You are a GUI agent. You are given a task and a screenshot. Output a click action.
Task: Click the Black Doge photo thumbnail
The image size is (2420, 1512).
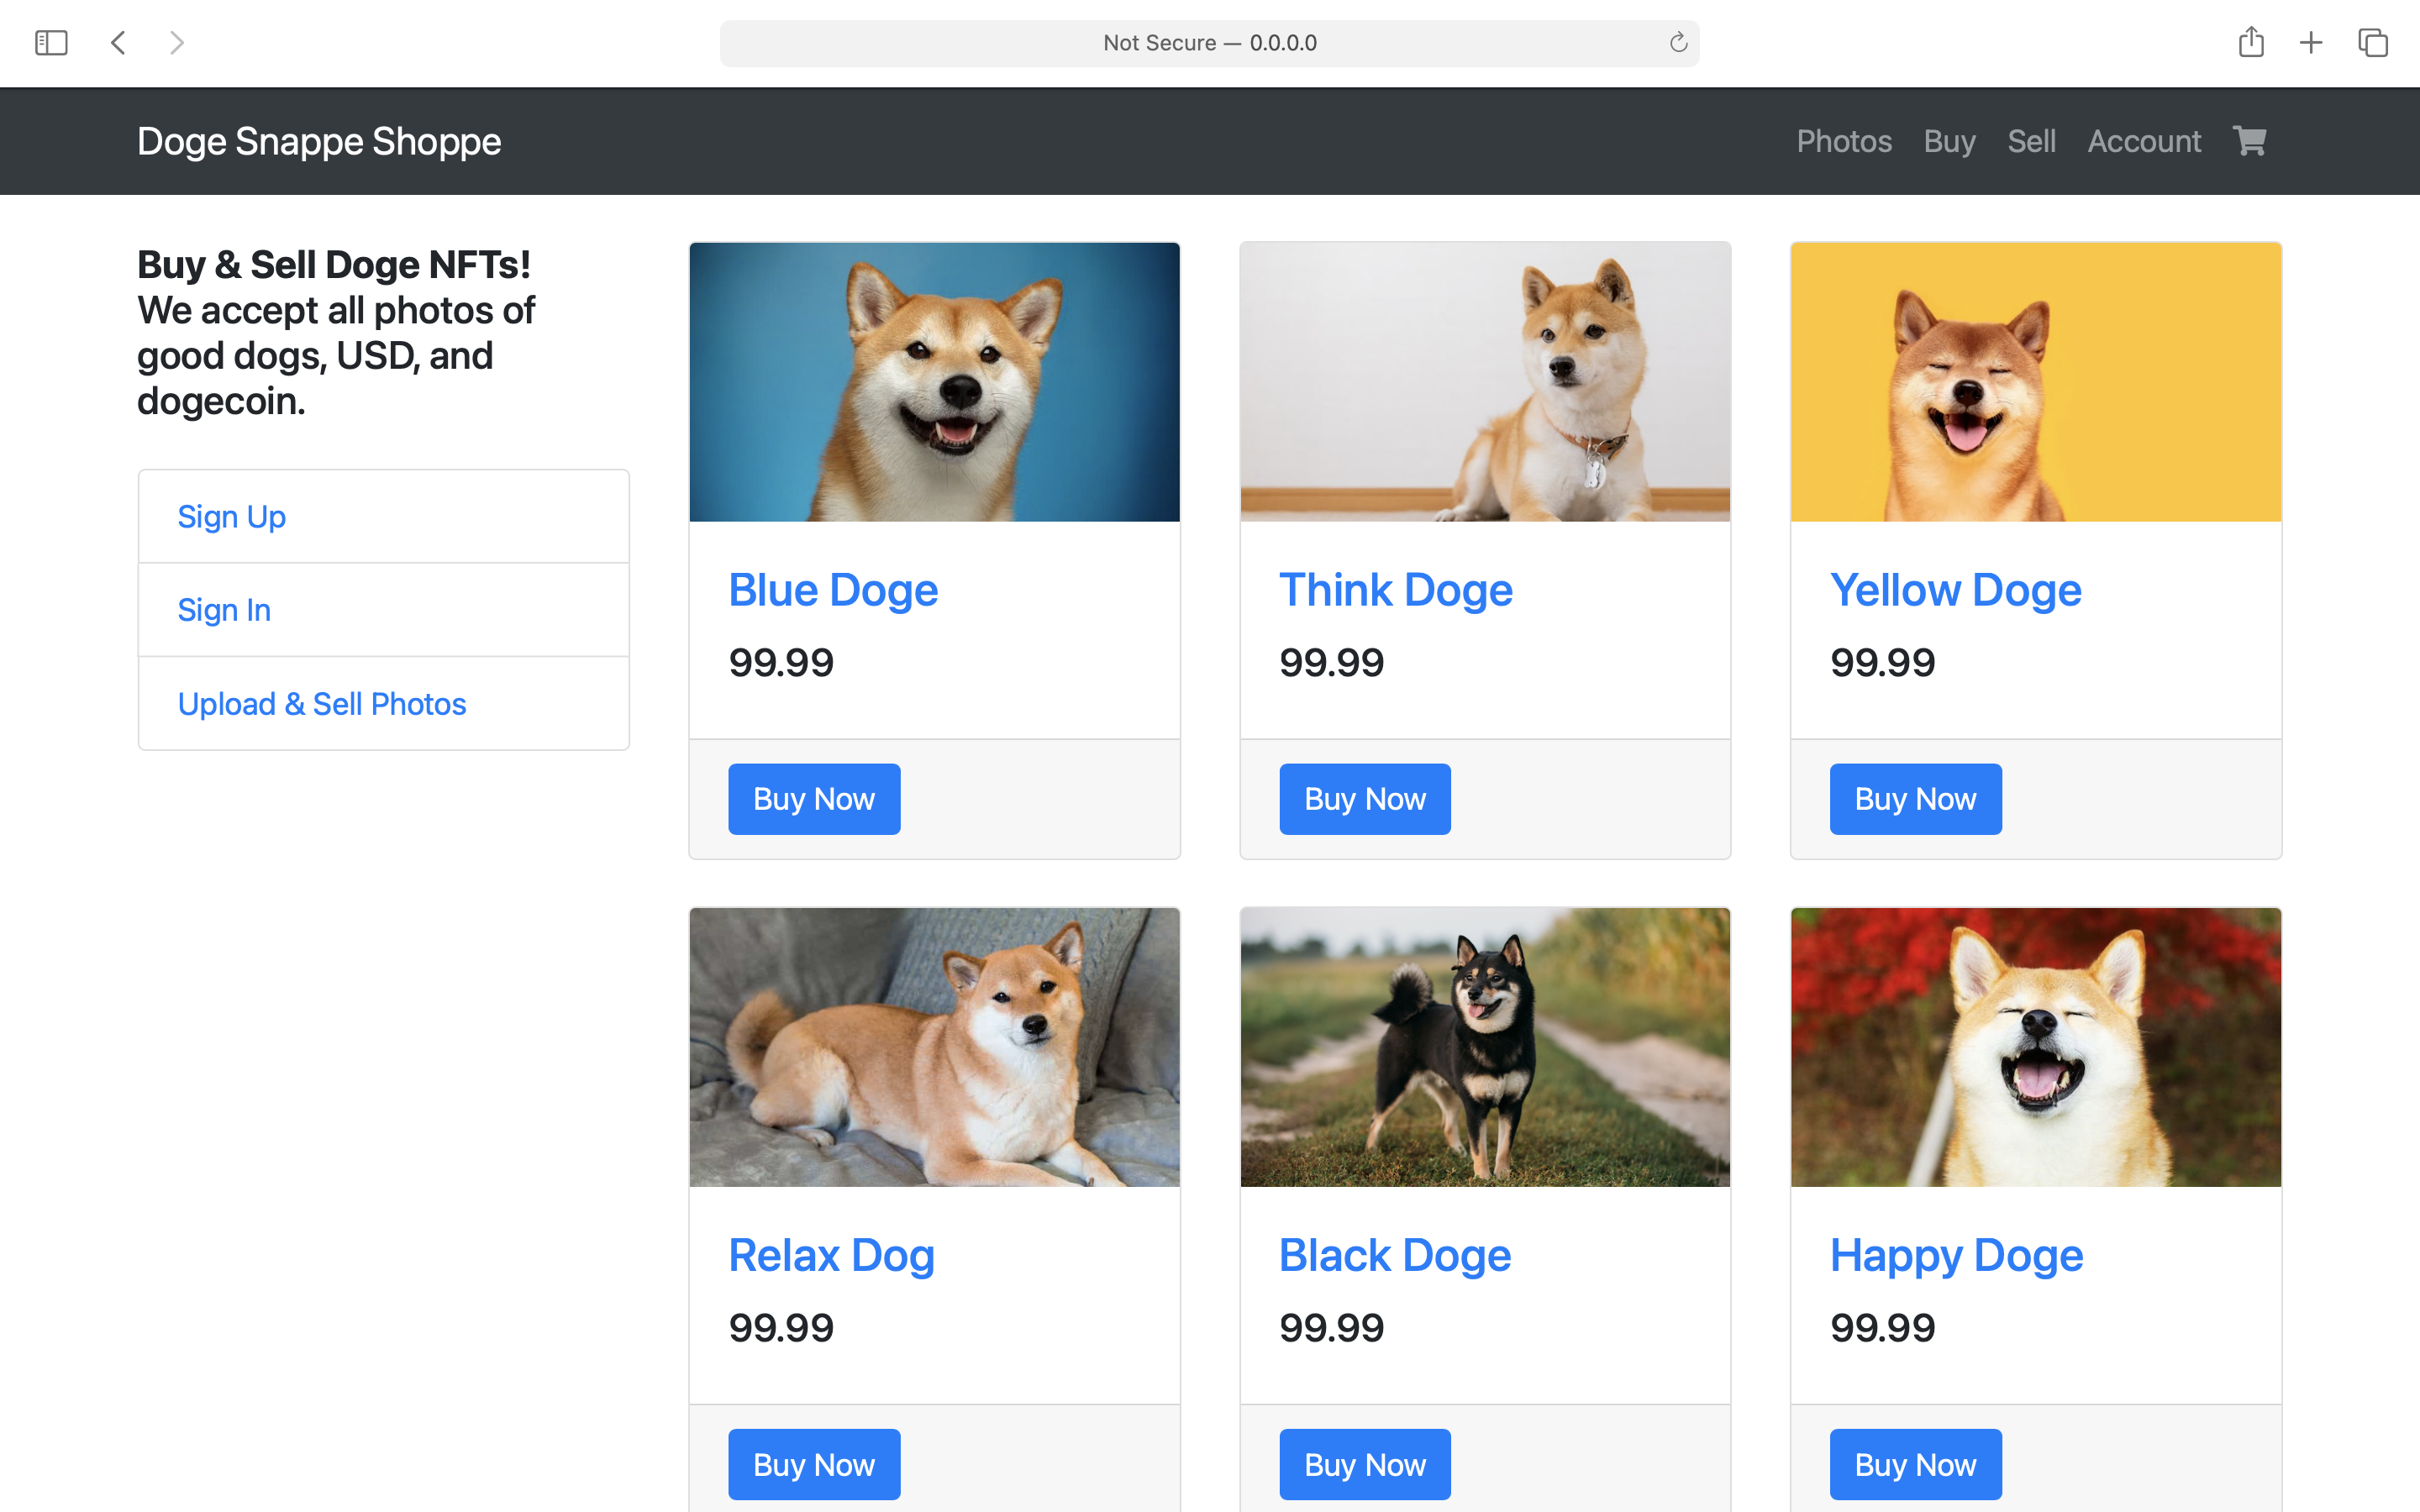pyautogui.click(x=1484, y=1047)
